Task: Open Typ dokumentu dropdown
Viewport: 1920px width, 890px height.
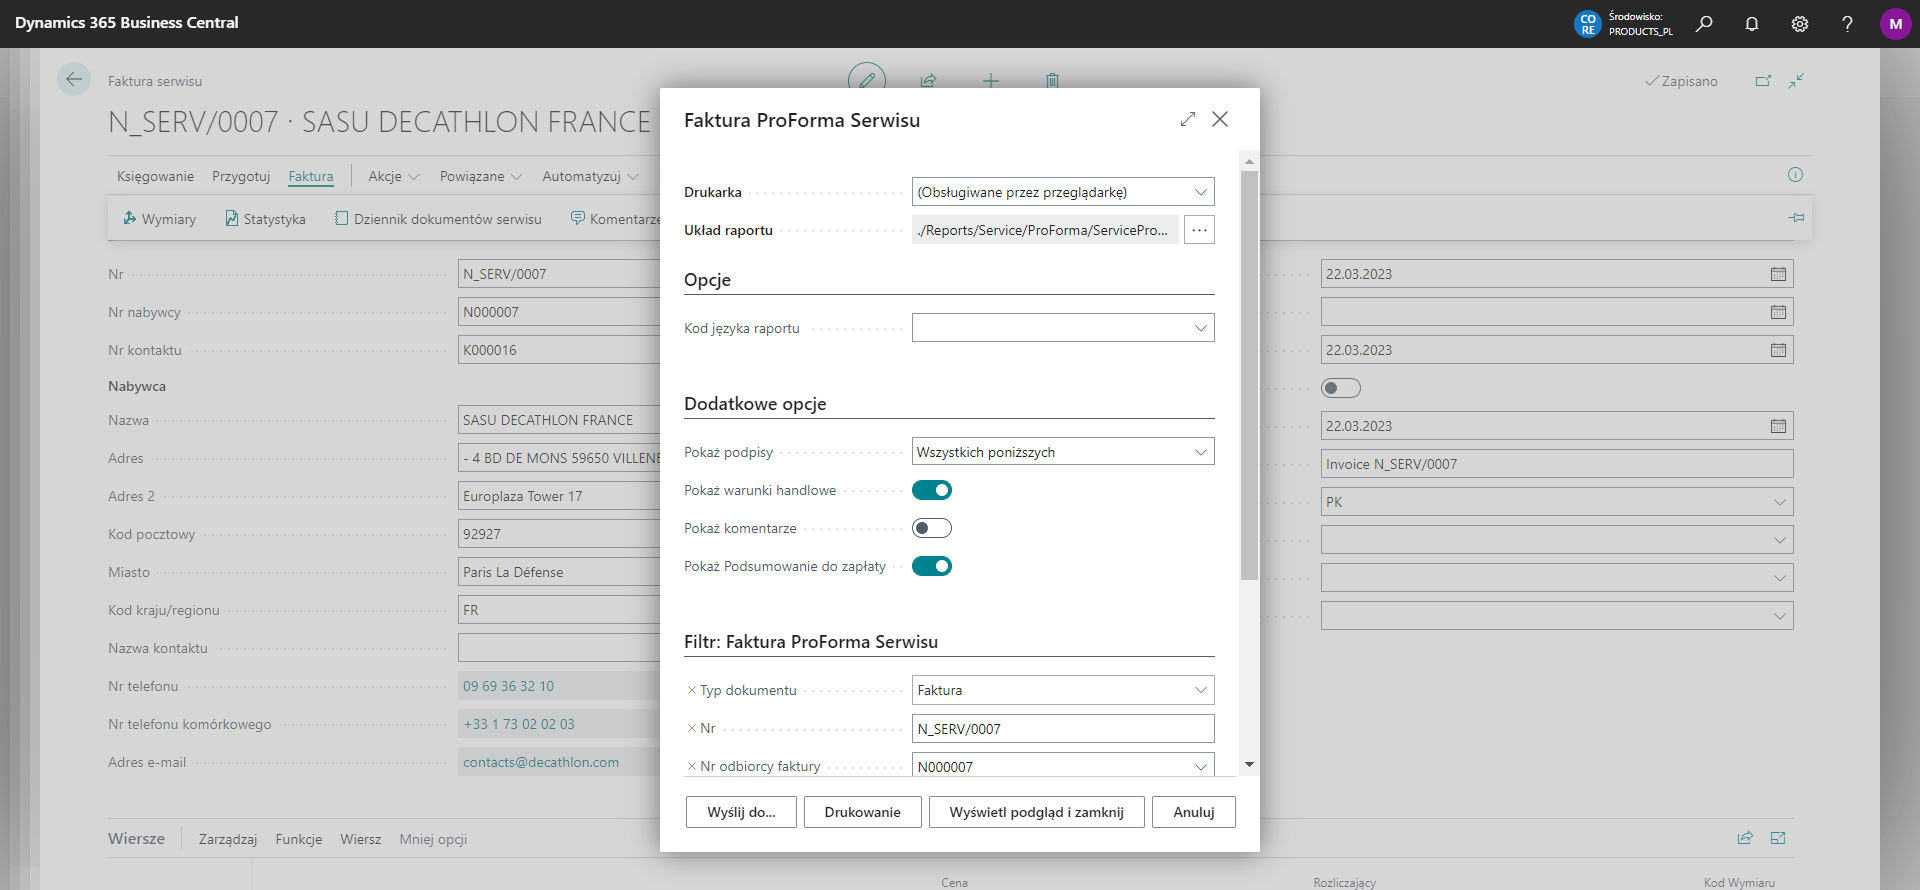Action: click(1200, 690)
